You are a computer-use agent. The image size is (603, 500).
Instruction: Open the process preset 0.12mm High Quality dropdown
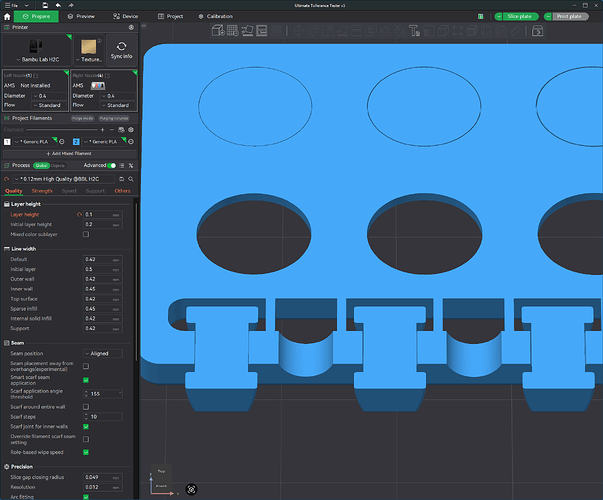tap(64, 179)
